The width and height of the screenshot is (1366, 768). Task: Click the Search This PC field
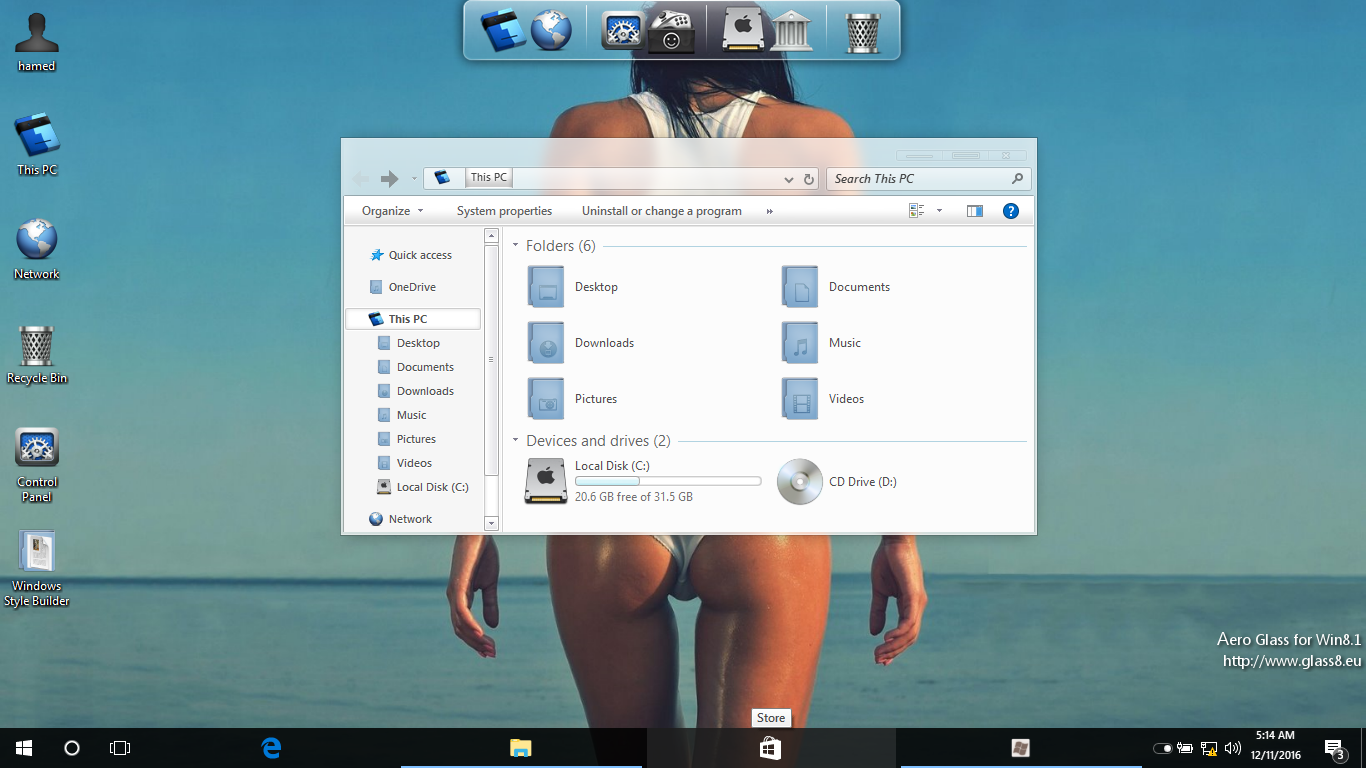point(918,179)
